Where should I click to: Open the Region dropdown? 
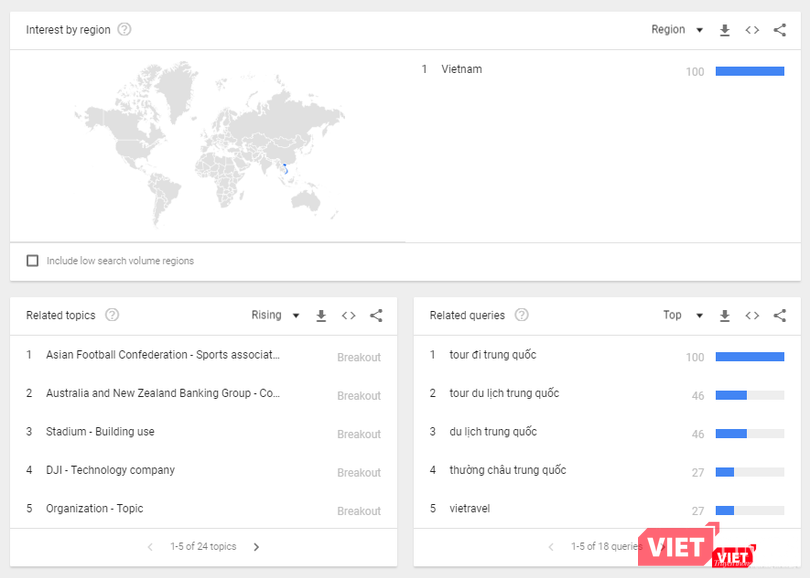(x=677, y=30)
